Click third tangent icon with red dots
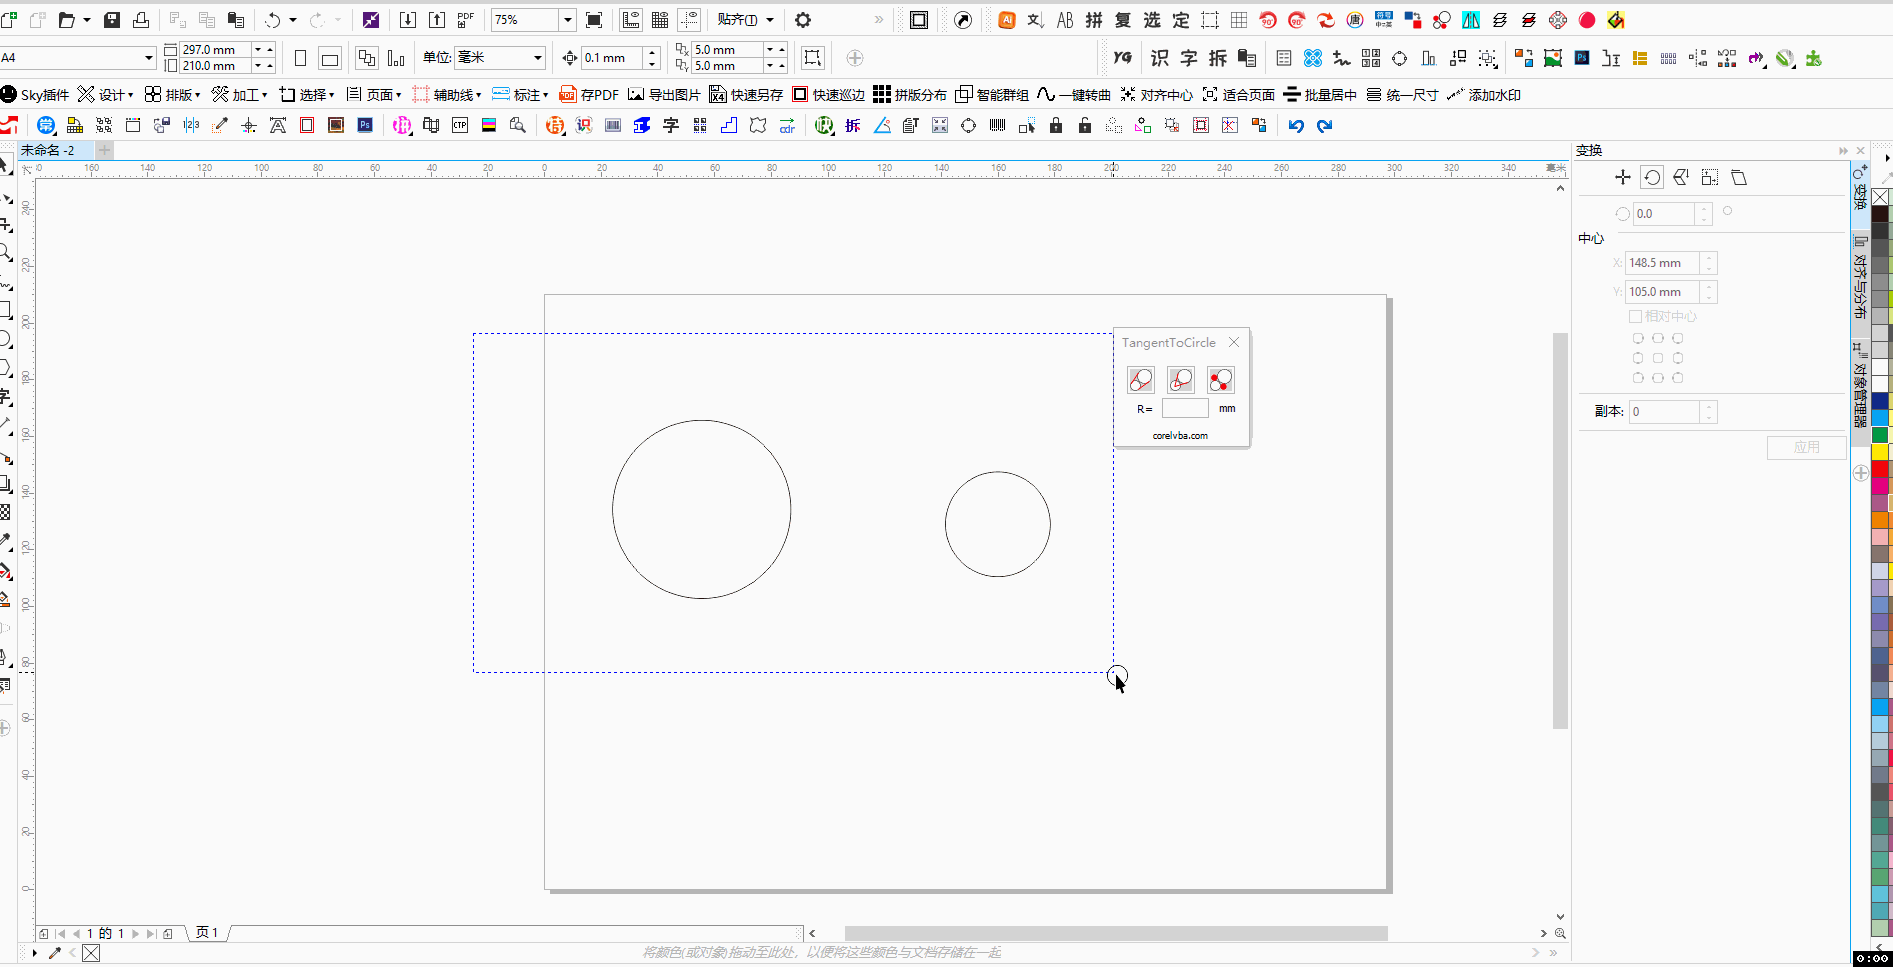The image size is (1893, 967). point(1220,380)
